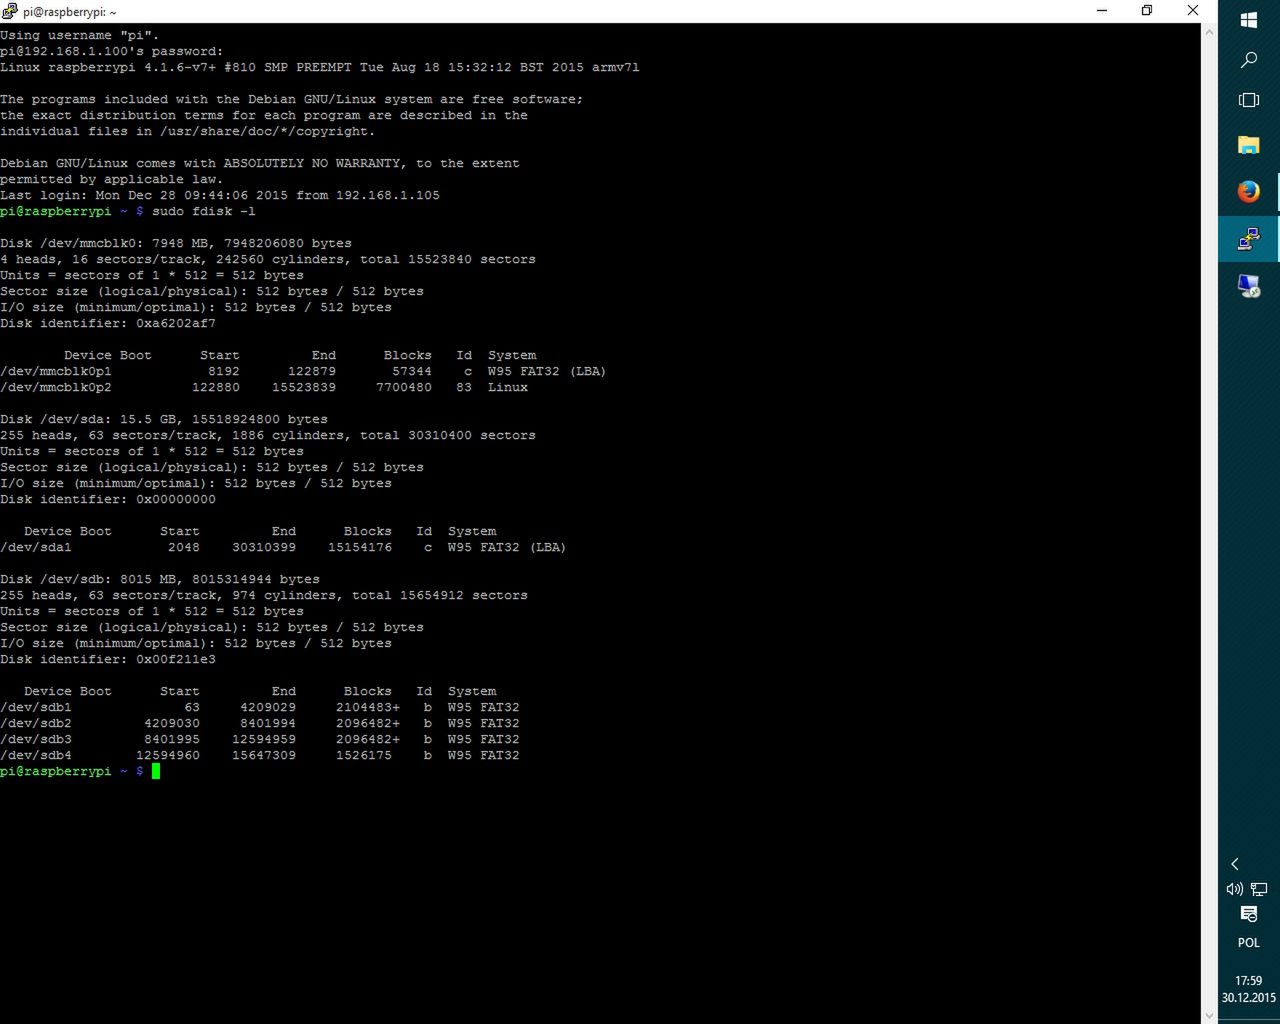
Task: Maximize or restore the PuTTY window
Action: [1147, 11]
